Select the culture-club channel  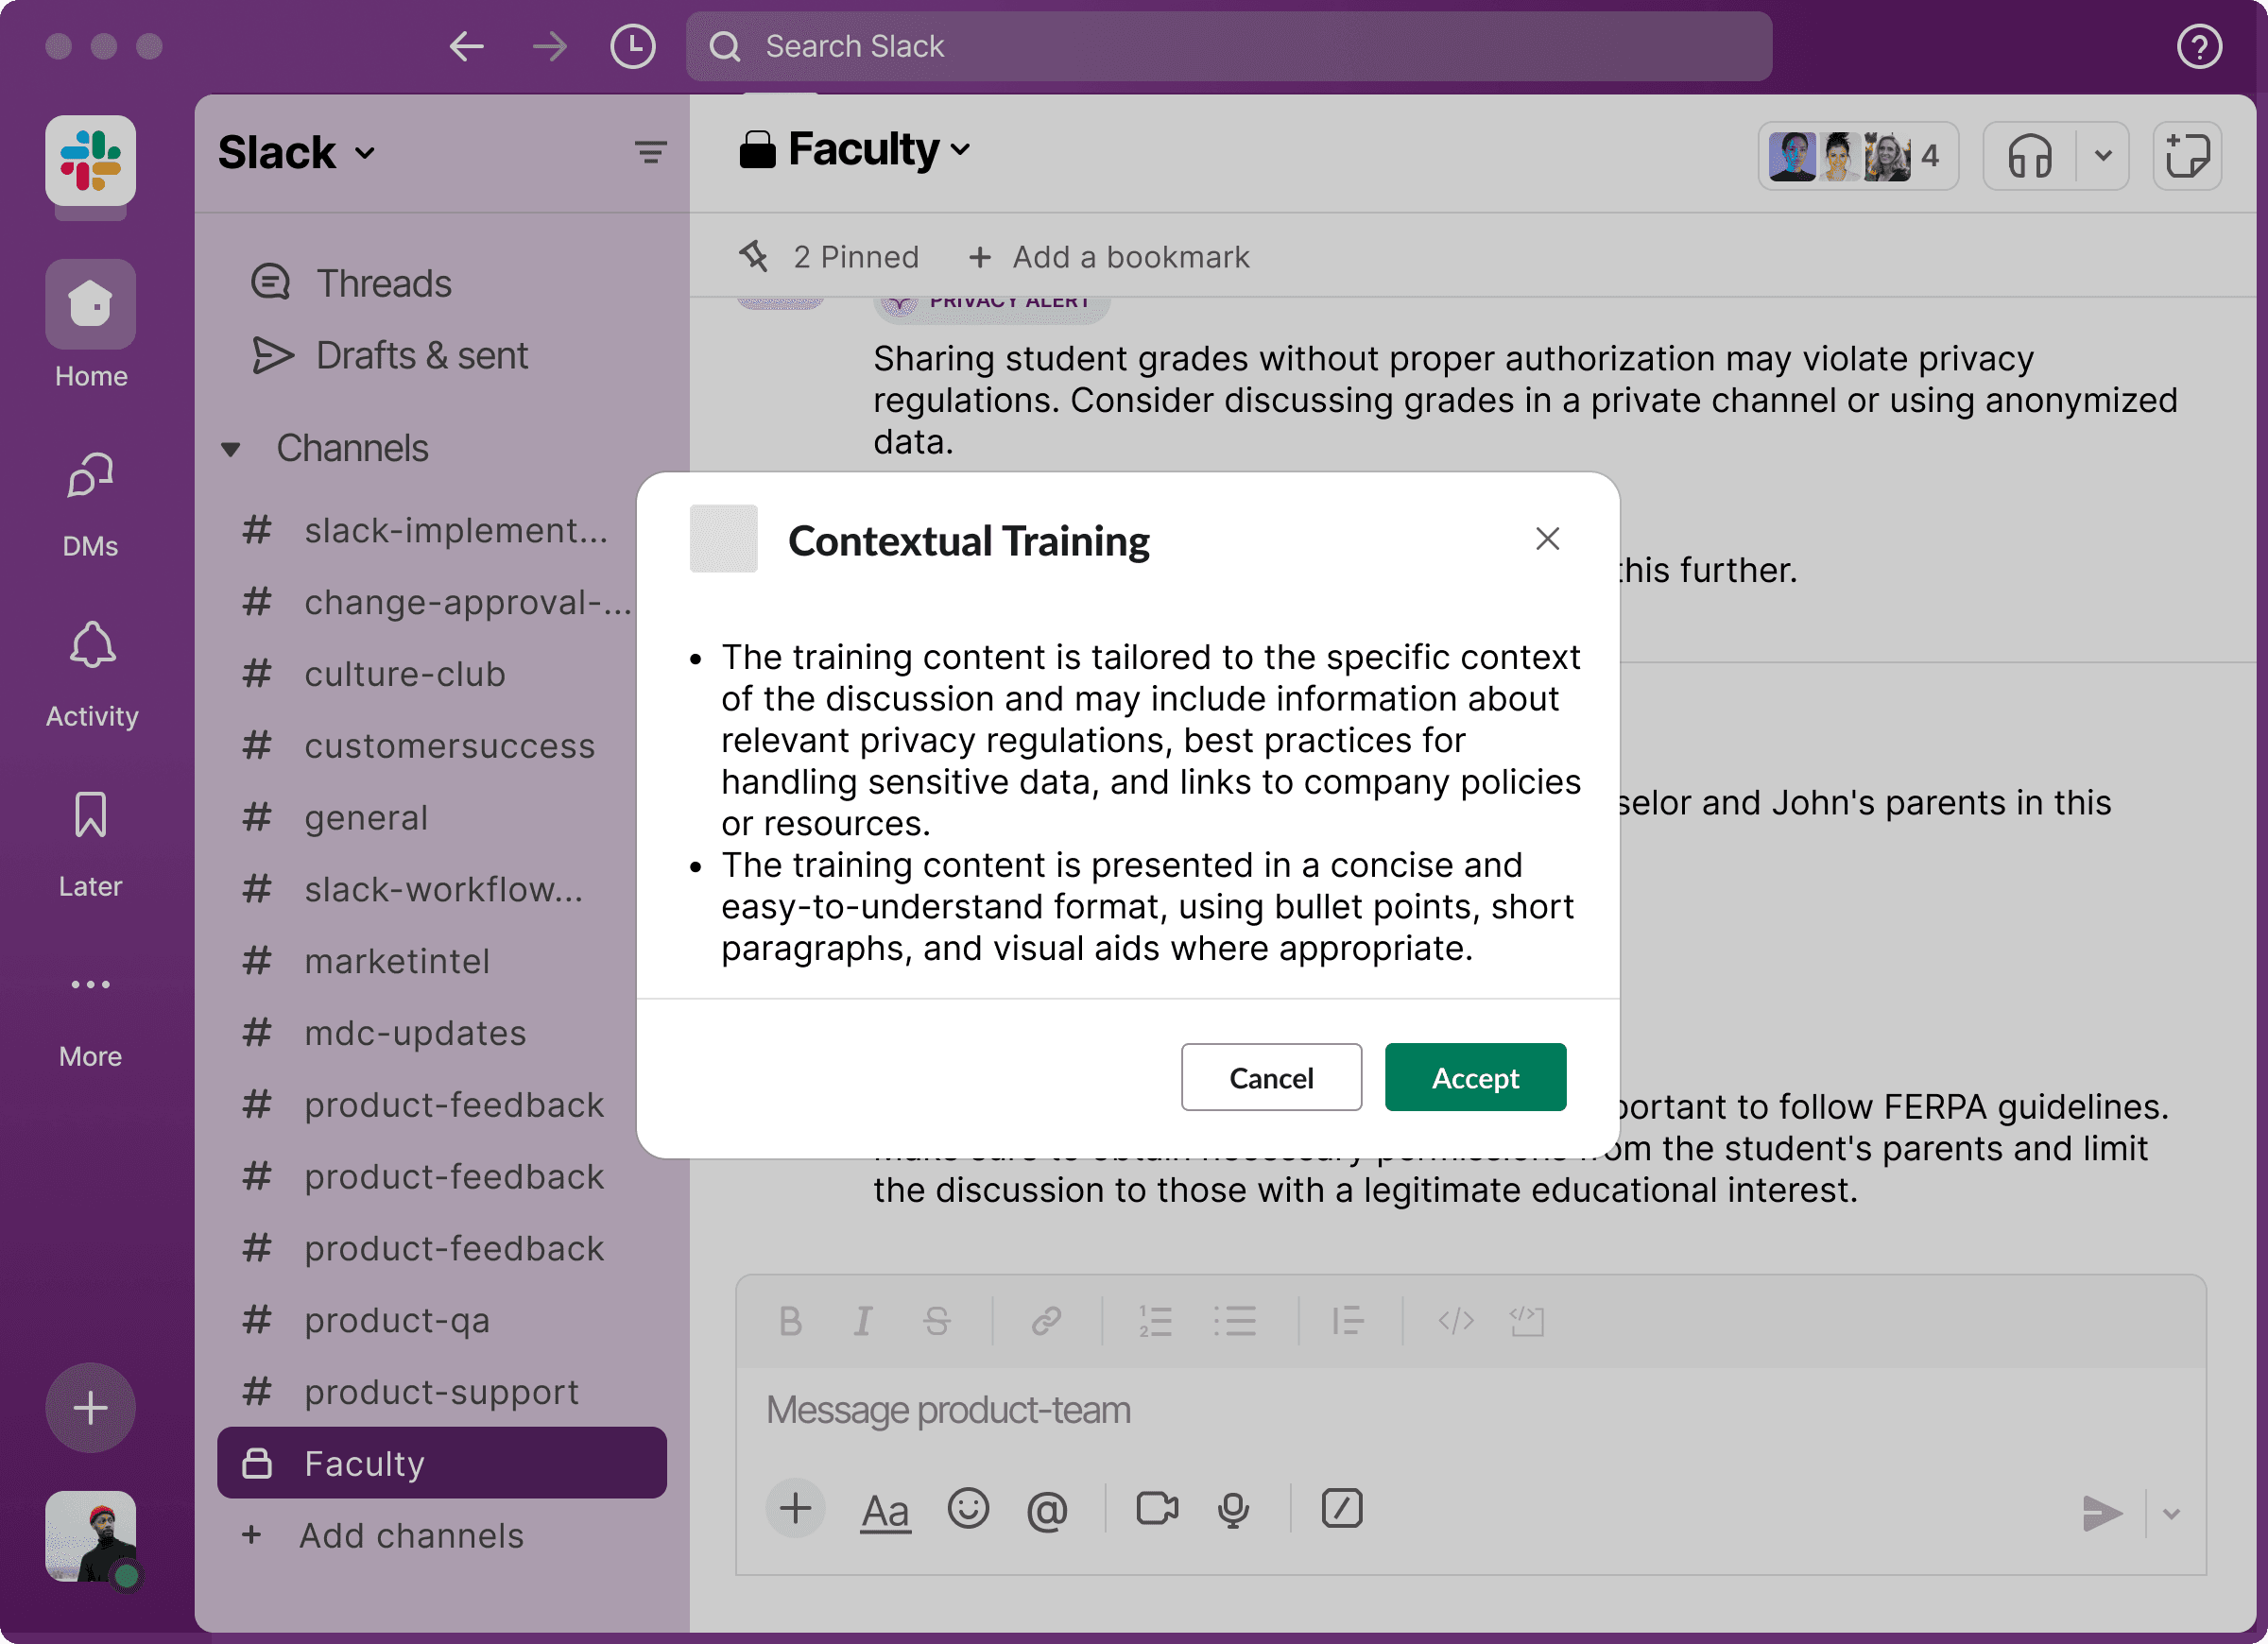pos(404,674)
